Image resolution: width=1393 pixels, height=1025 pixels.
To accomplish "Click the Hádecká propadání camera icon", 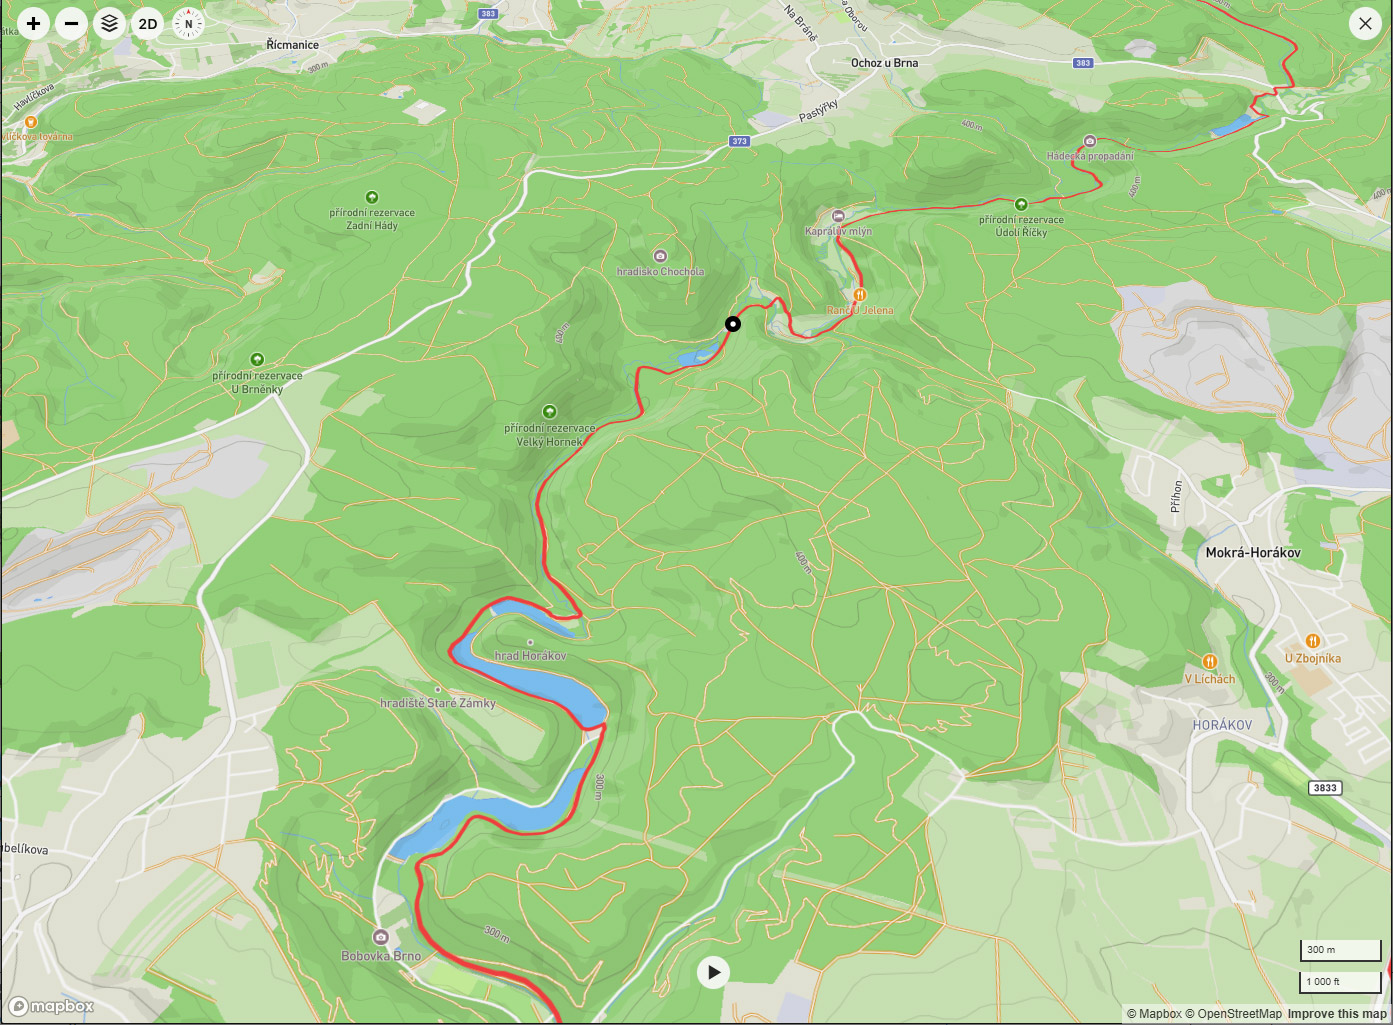I will 1090,141.
